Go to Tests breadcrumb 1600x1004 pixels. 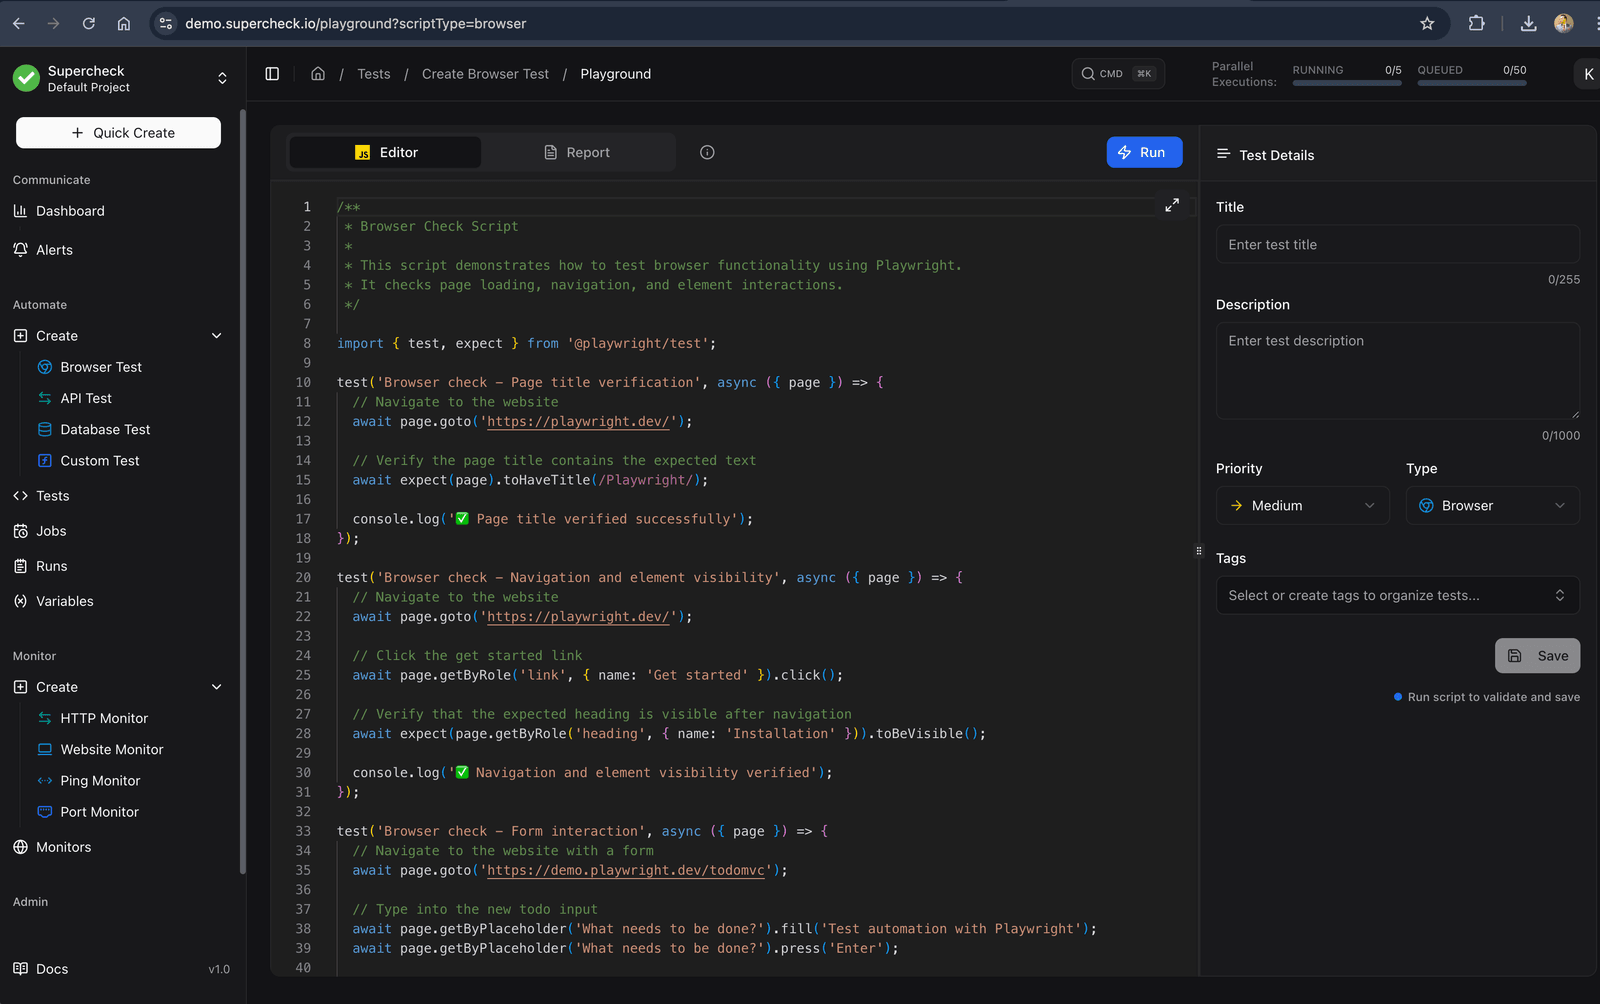pos(374,74)
